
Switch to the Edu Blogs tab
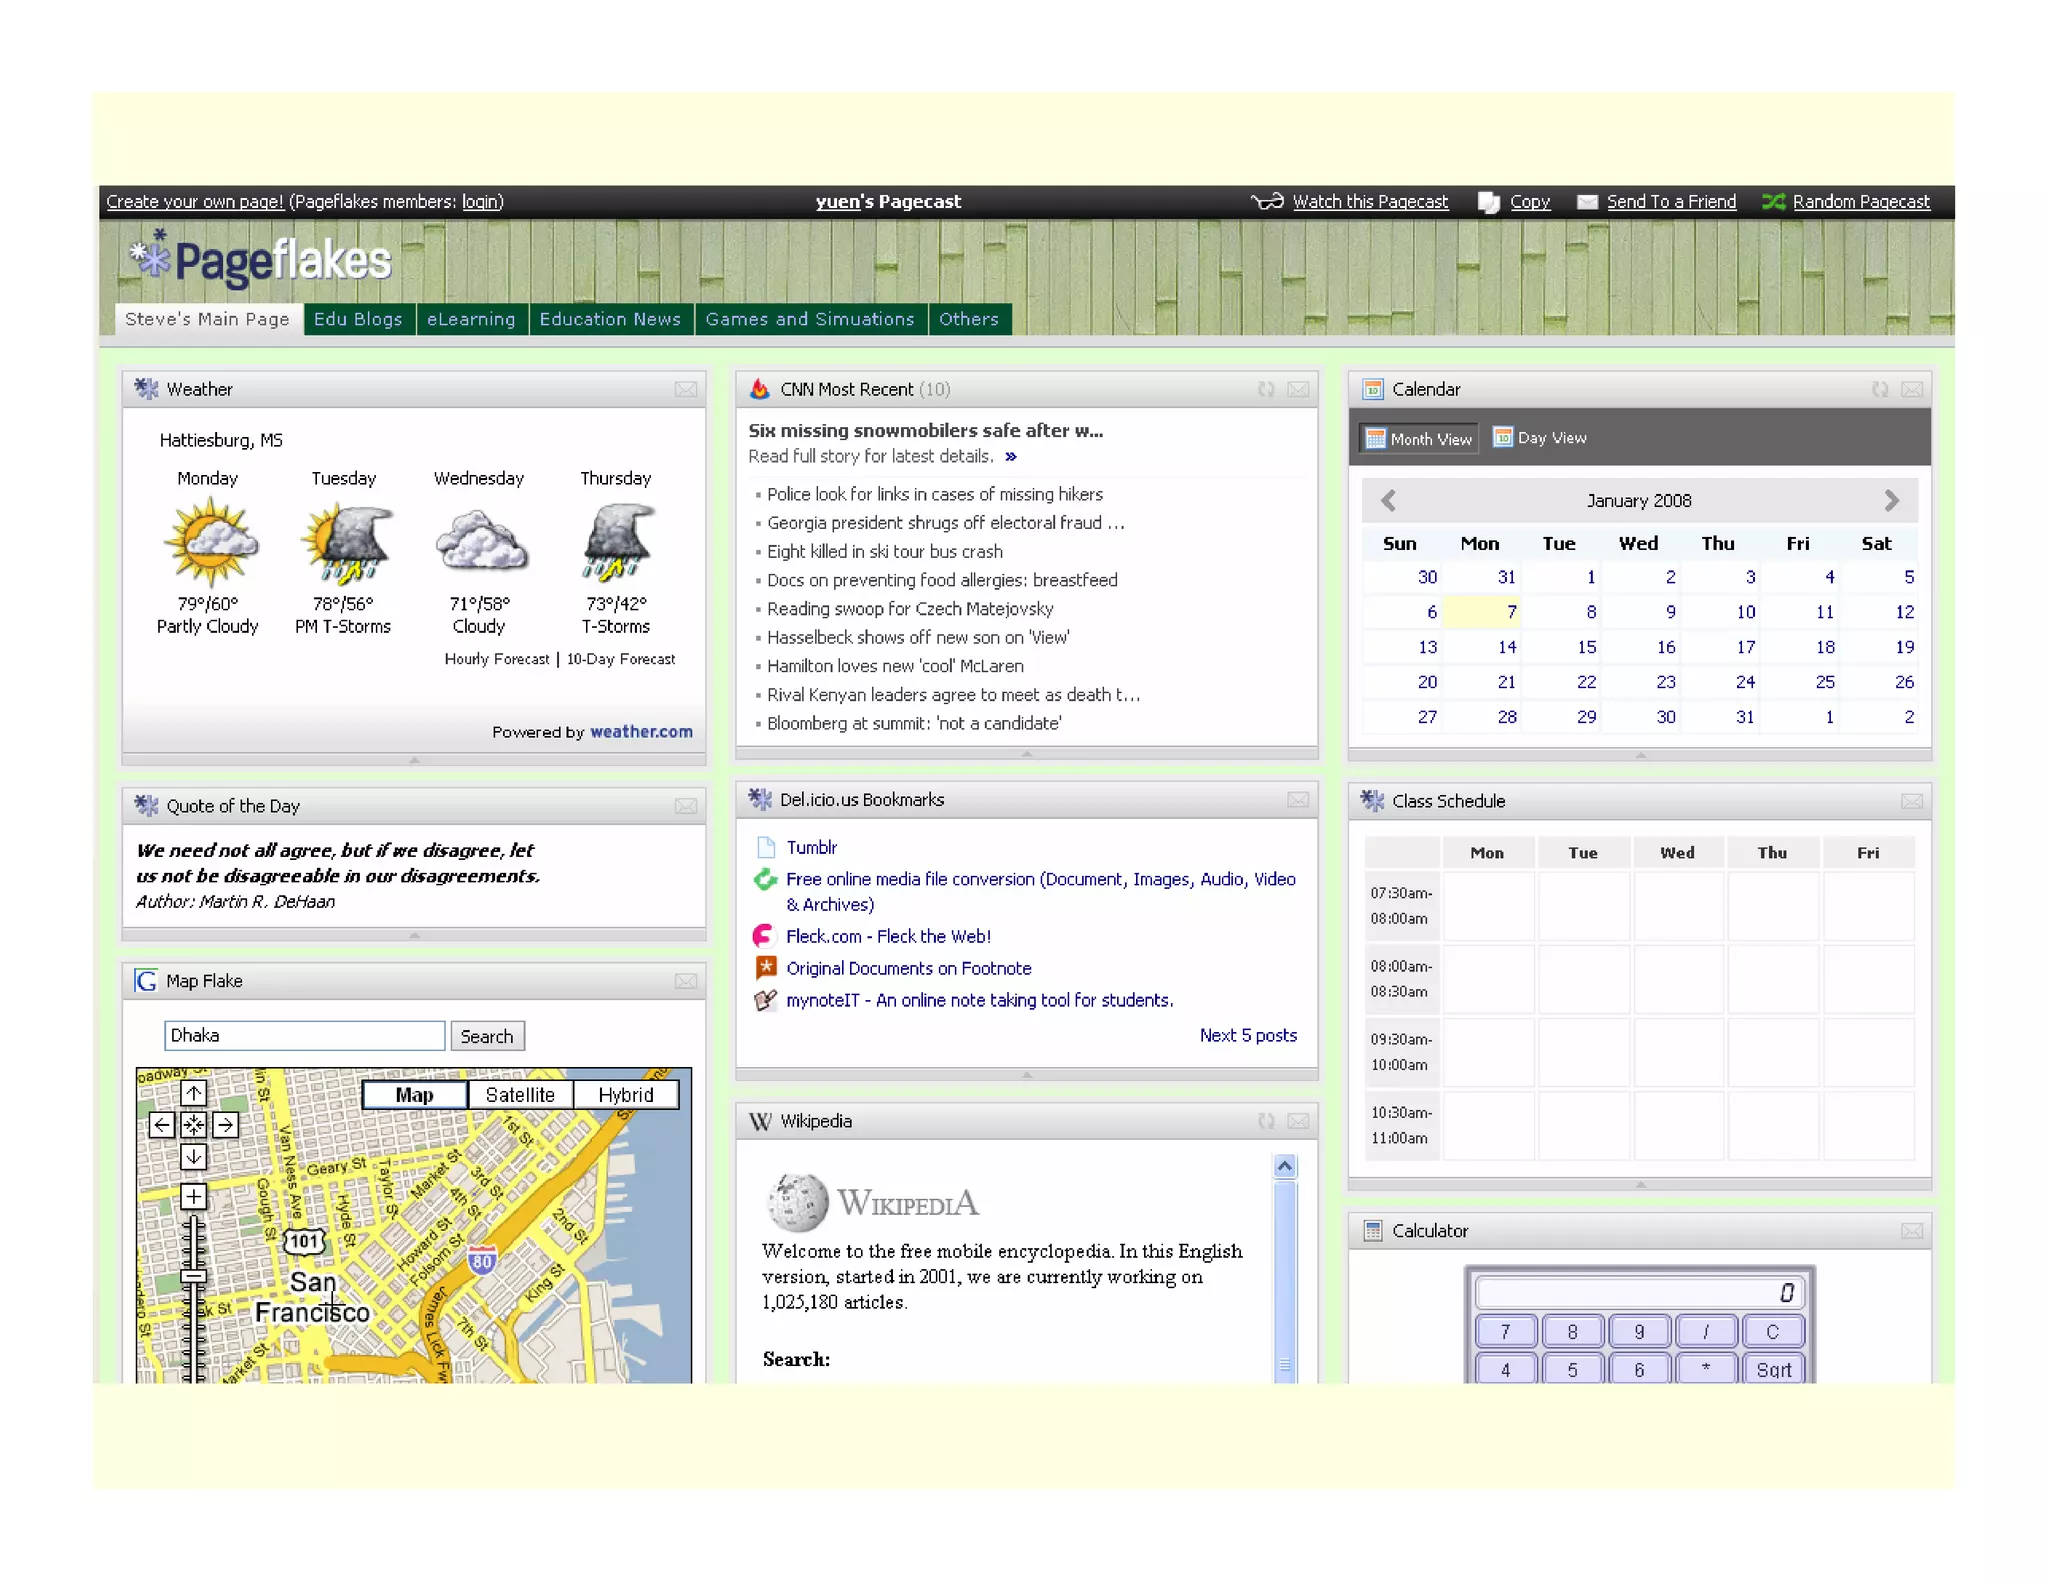pos(358,319)
